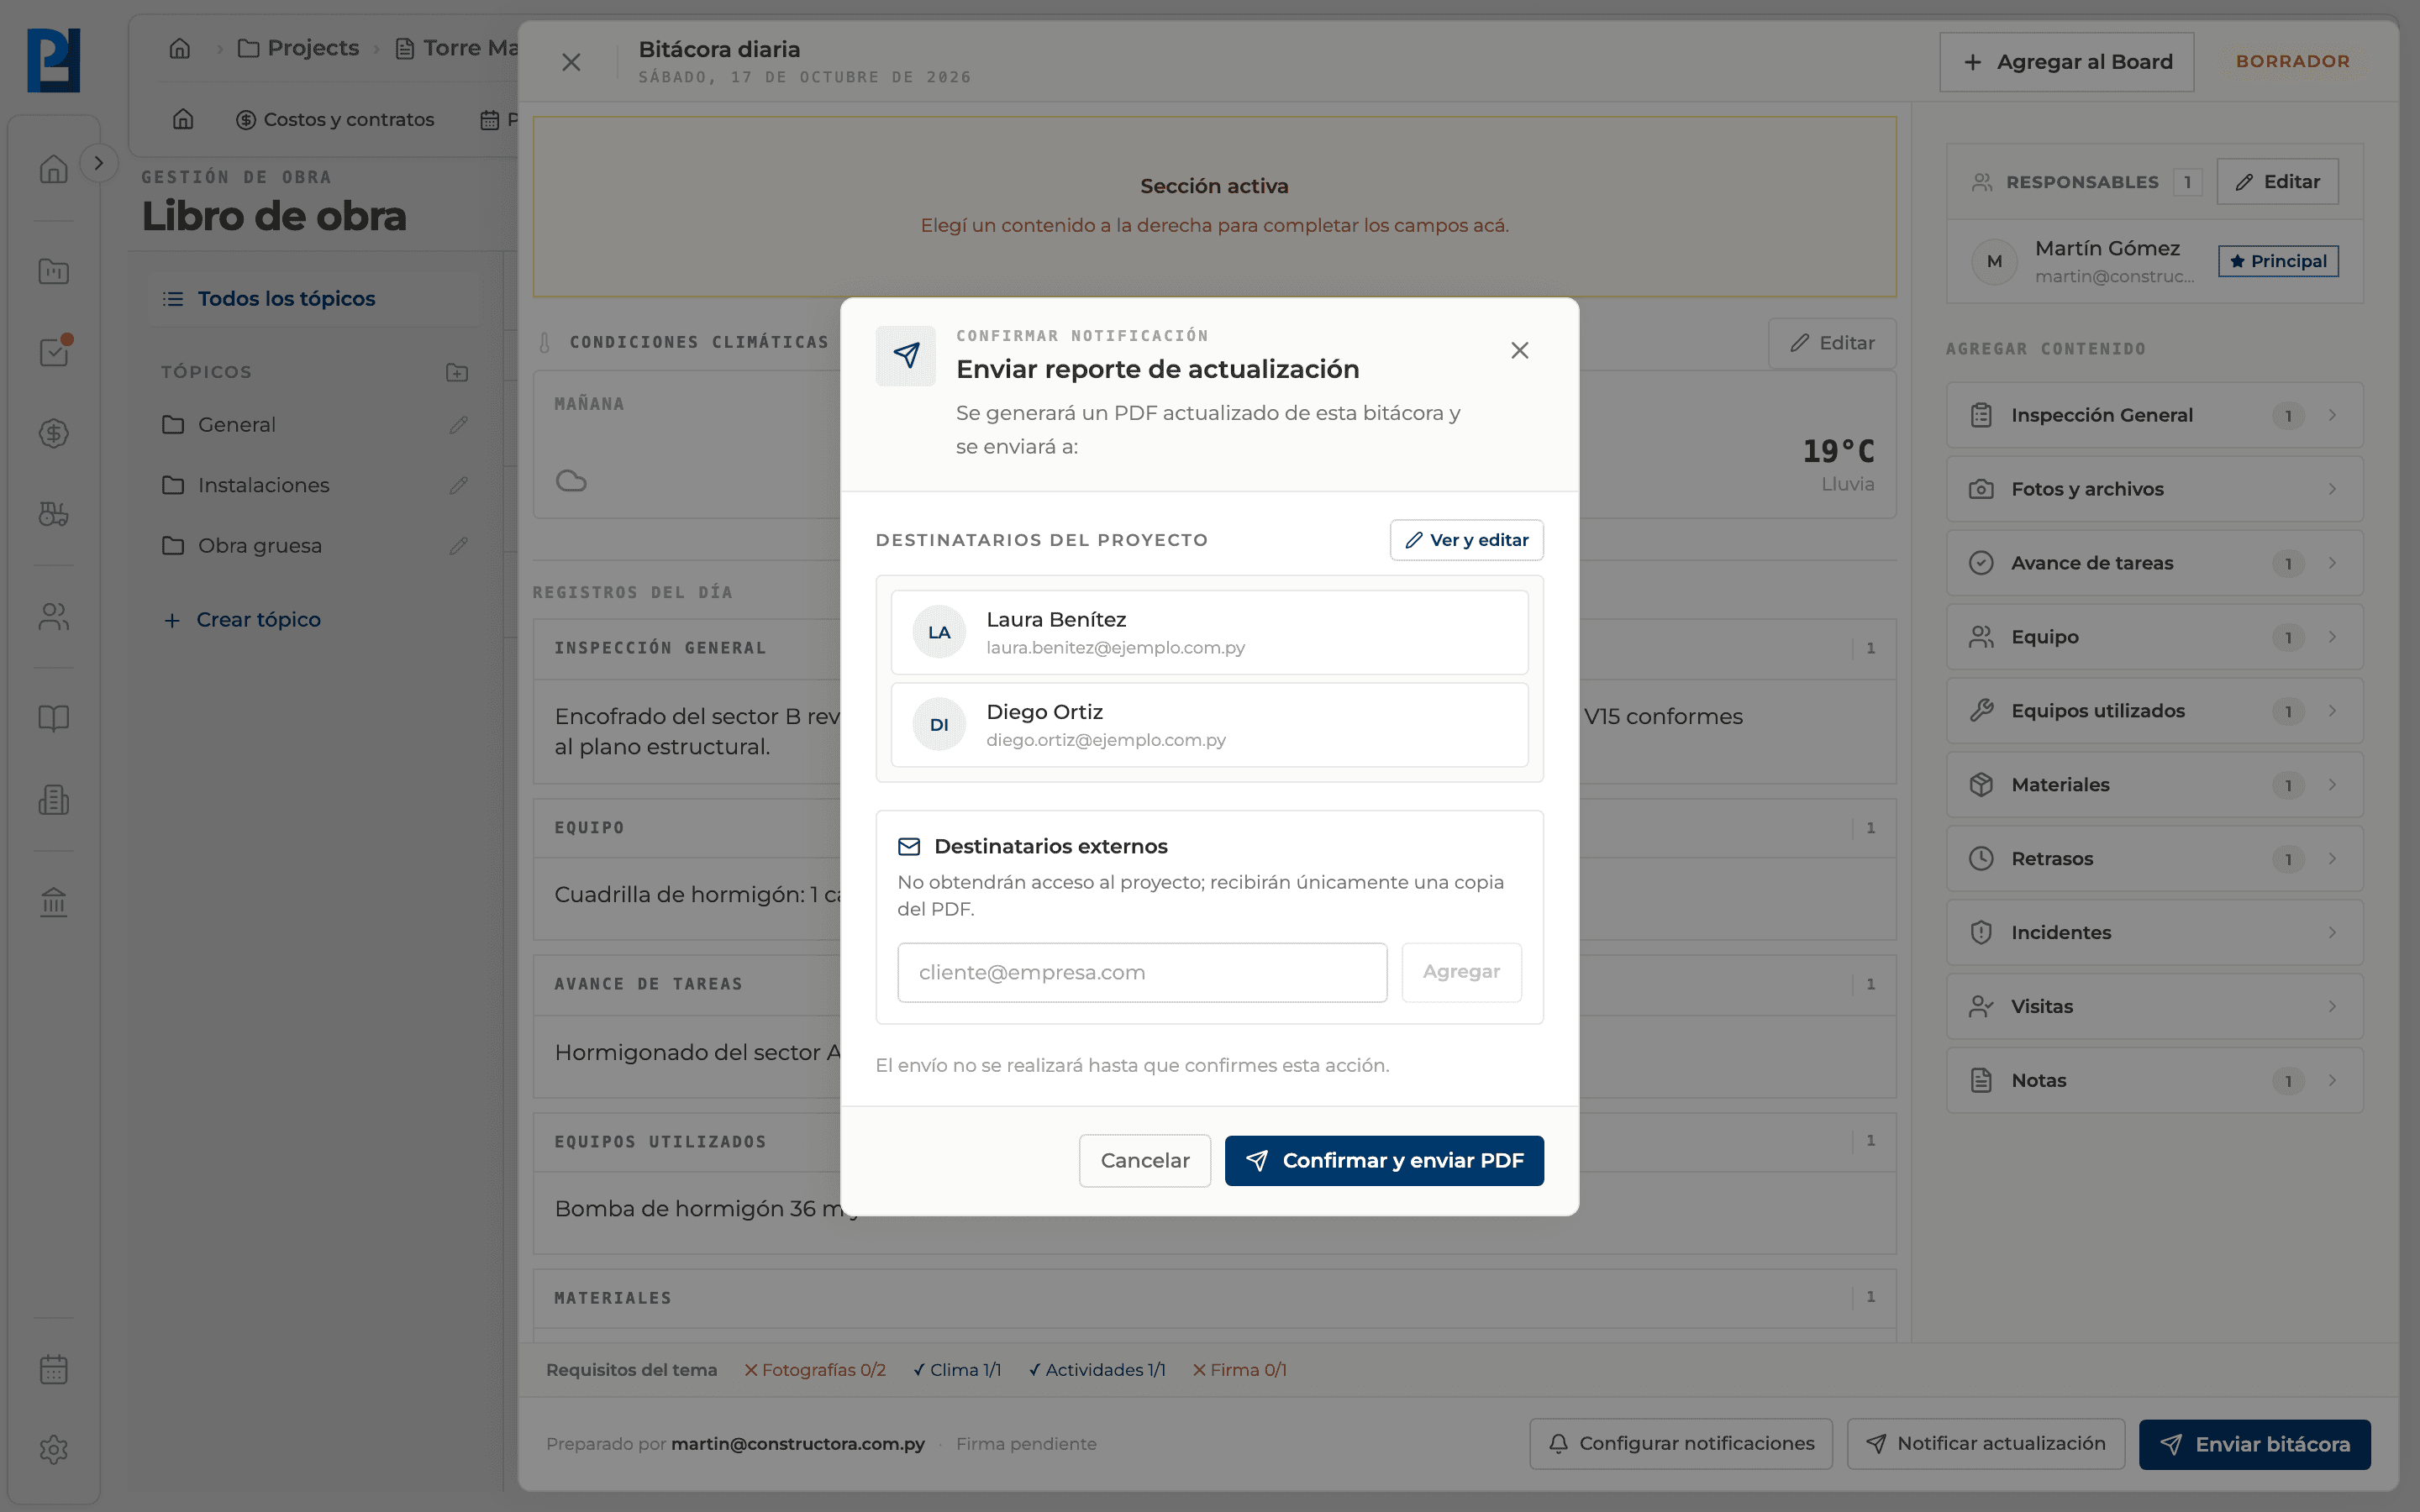Open the projects folder icon in sidebar
Image resolution: width=2420 pixels, height=1512 pixels.
tap(54, 271)
